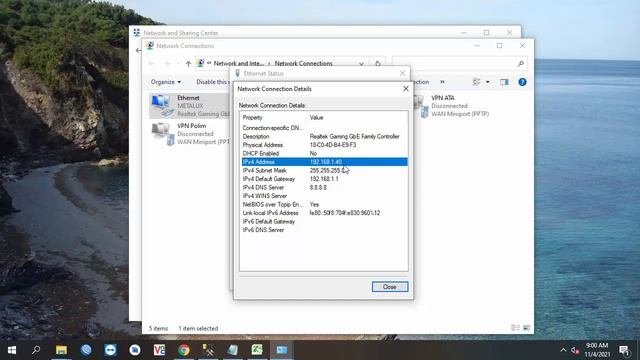640x360 pixels.
Task: Click the Back navigation arrow
Action: pyautogui.click(x=152, y=64)
